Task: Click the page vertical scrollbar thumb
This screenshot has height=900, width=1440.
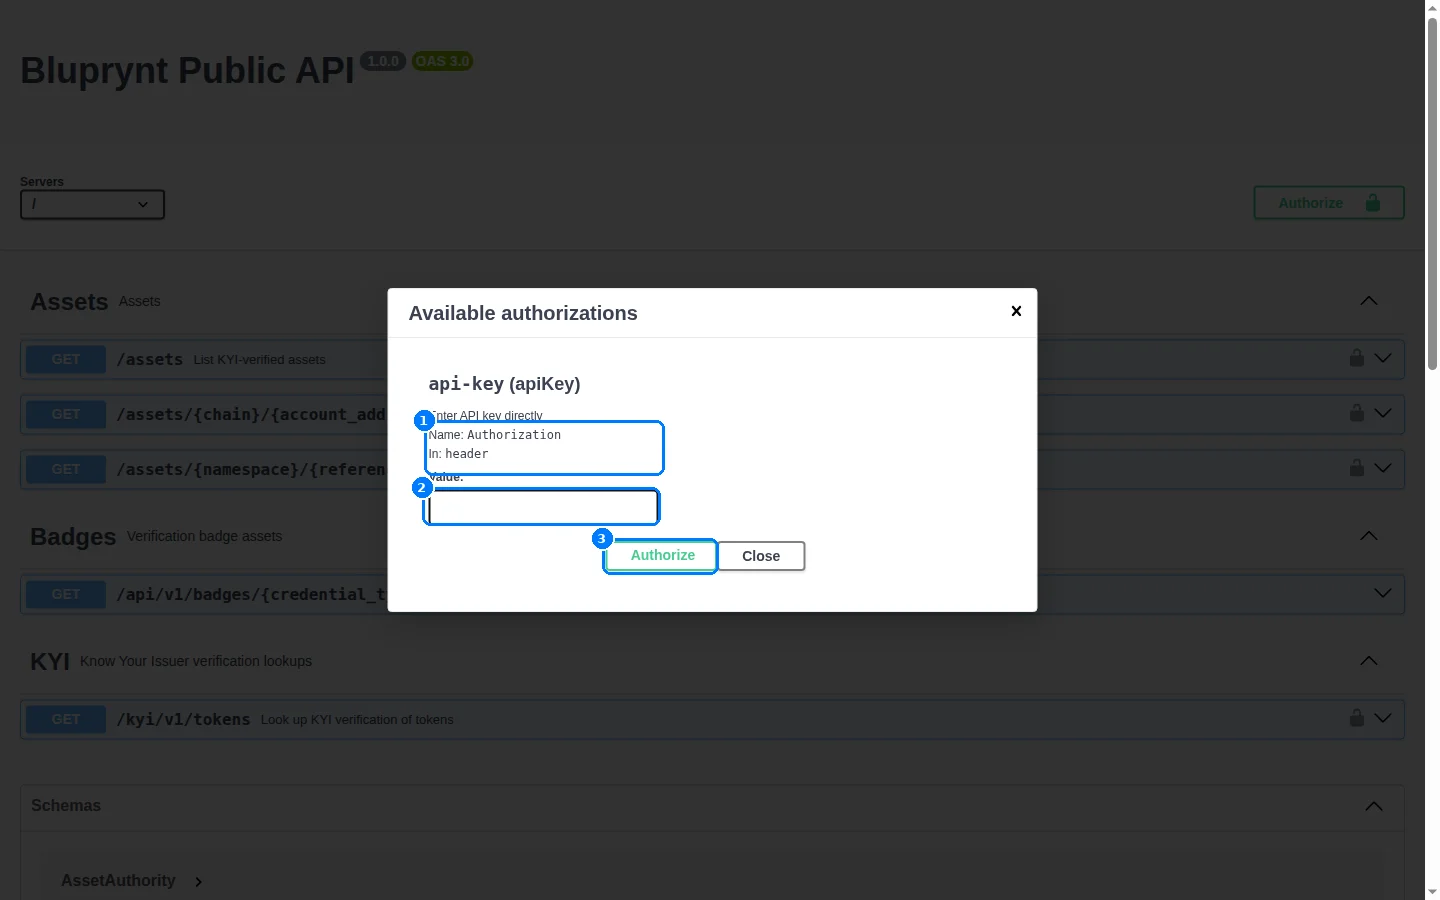Action: (1432, 193)
